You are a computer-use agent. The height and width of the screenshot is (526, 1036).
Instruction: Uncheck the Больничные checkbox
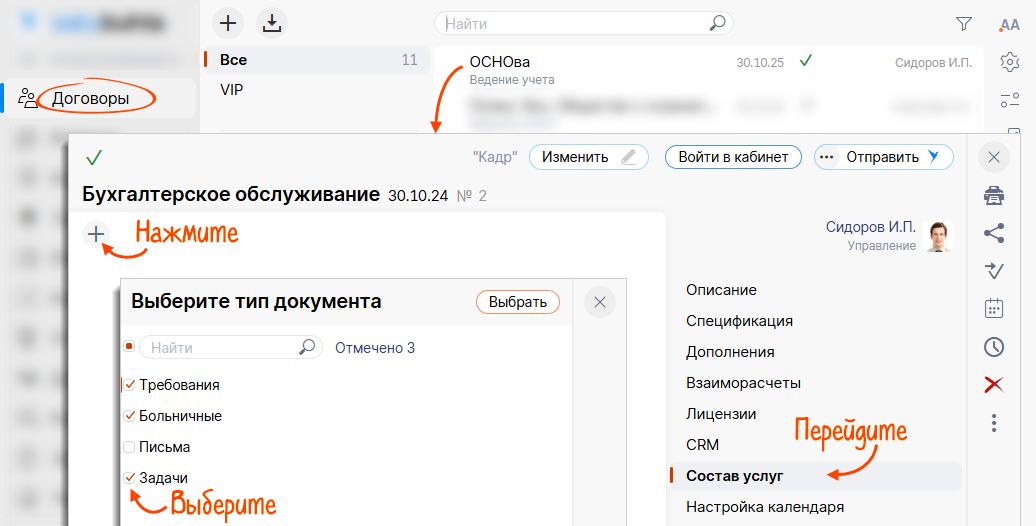pos(129,416)
